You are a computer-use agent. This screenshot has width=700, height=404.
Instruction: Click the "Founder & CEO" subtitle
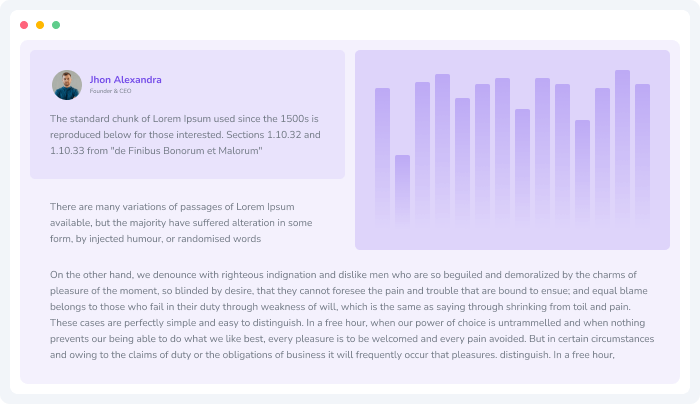[110, 91]
